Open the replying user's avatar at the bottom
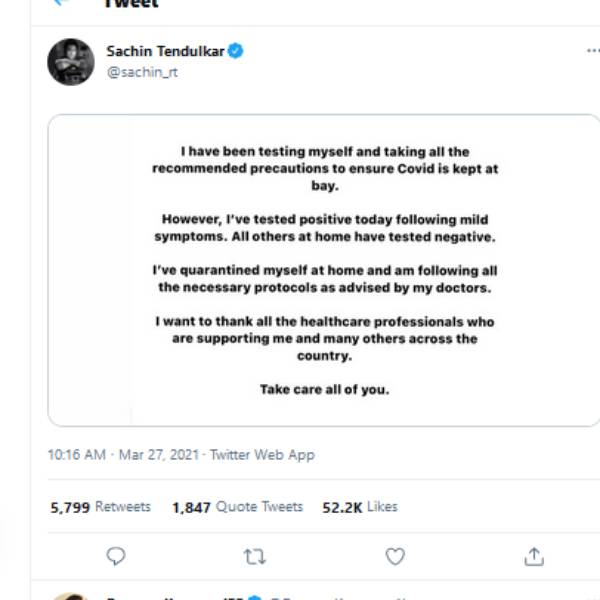 click(x=70, y=597)
